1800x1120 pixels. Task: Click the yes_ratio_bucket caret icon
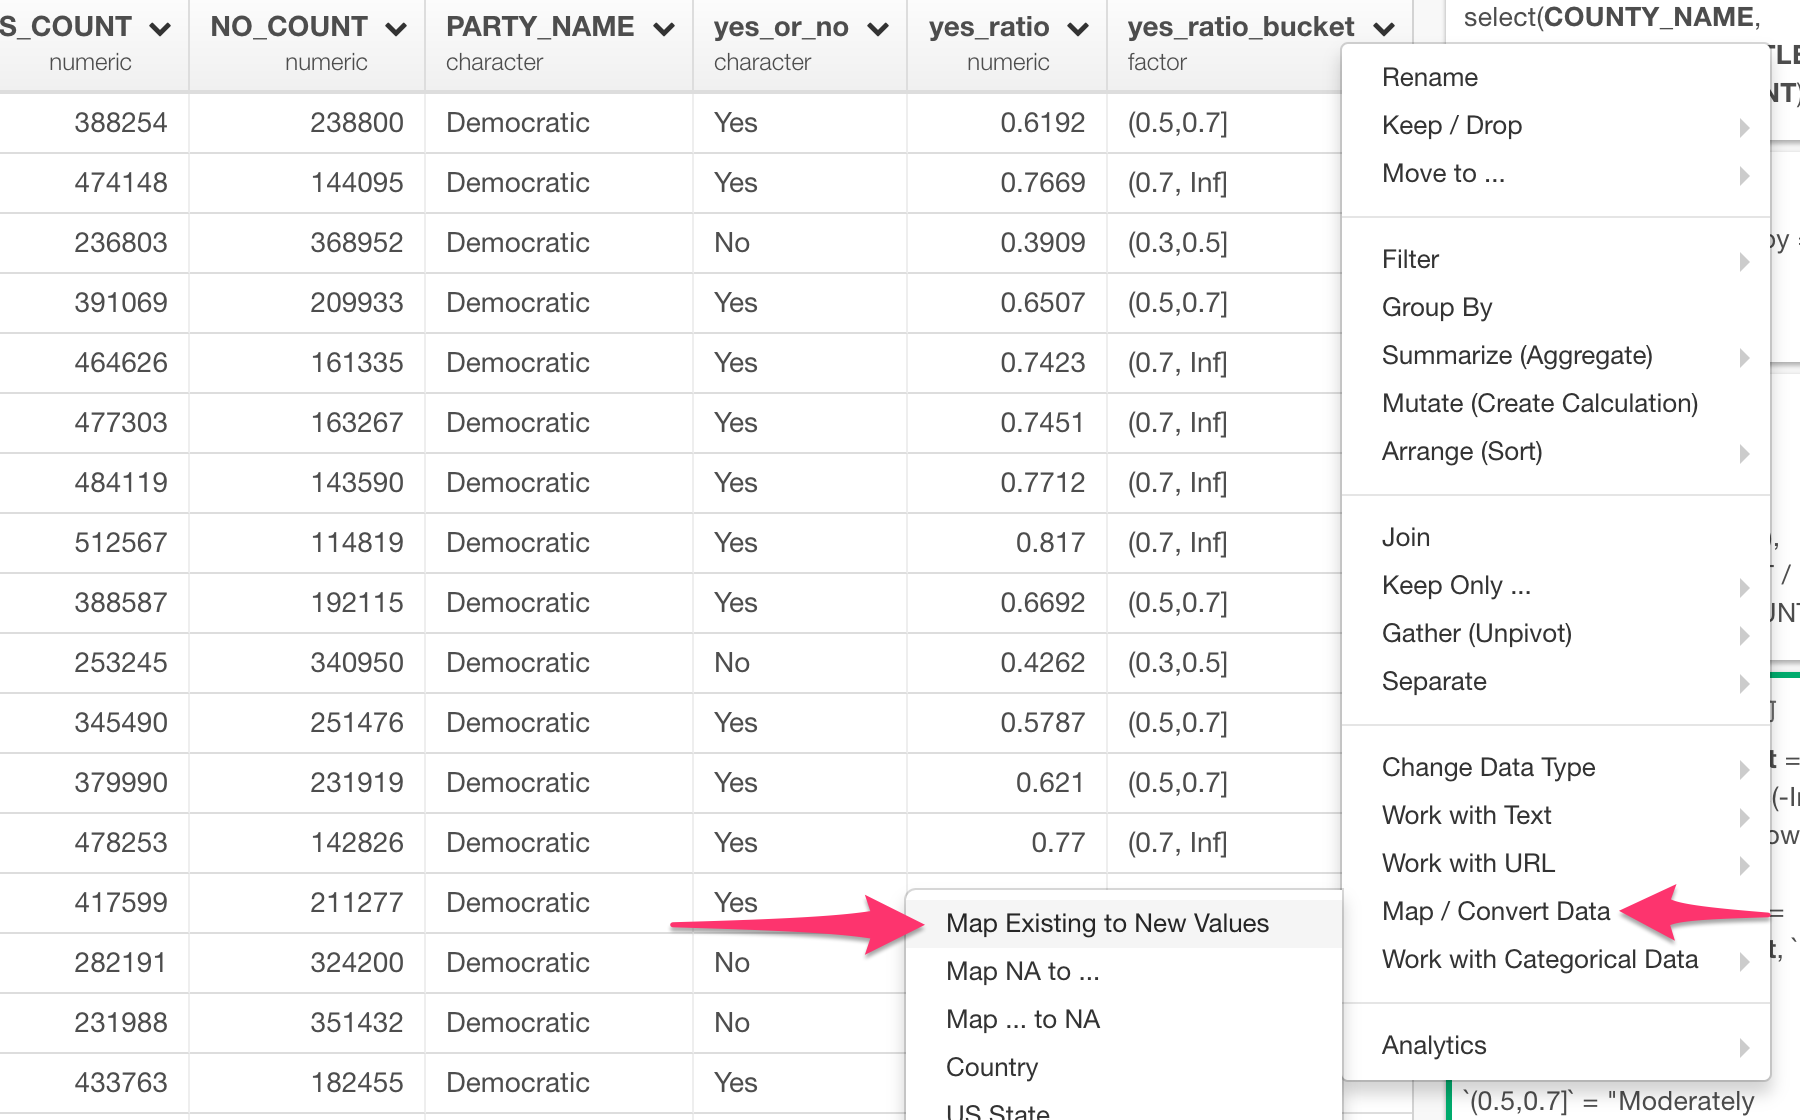pyautogui.click(x=1385, y=27)
